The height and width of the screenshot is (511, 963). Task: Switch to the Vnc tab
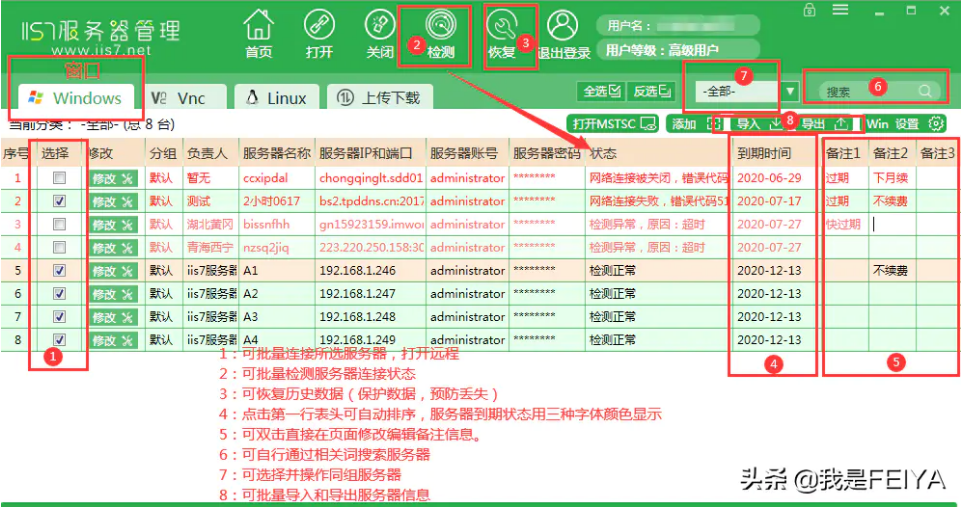click(184, 98)
